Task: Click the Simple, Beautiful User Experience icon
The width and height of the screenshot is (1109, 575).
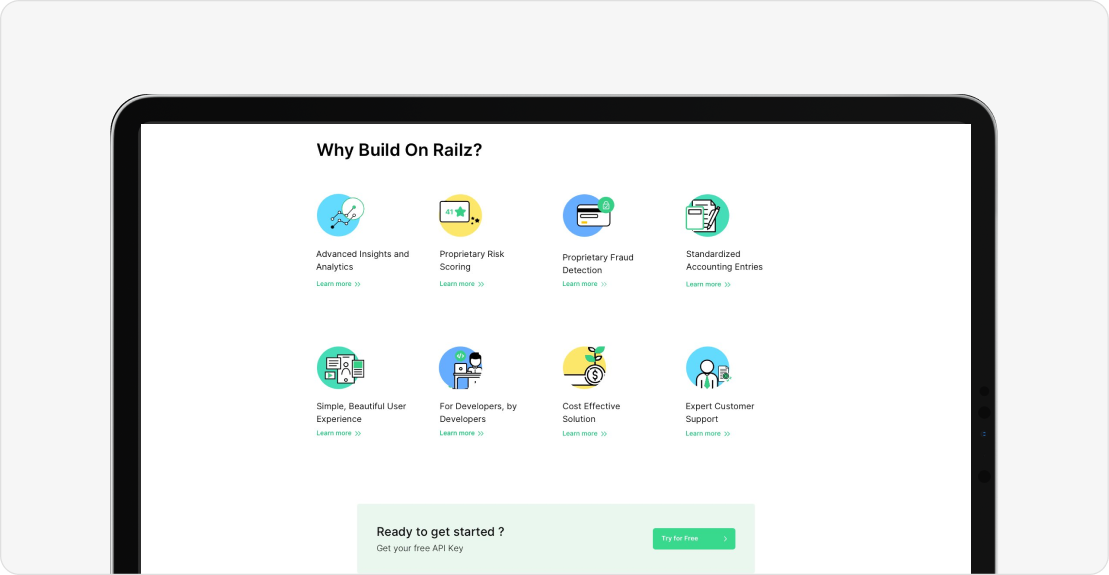Action: (x=340, y=367)
